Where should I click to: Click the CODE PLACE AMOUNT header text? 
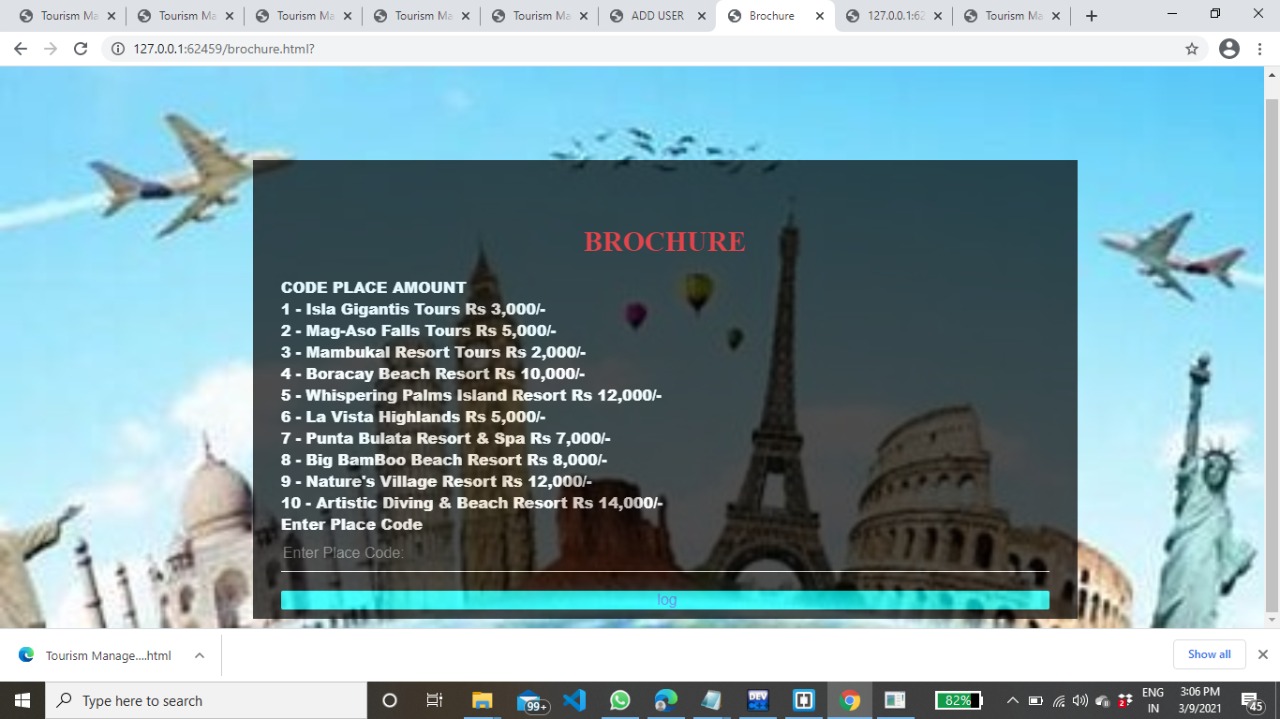coord(373,288)
